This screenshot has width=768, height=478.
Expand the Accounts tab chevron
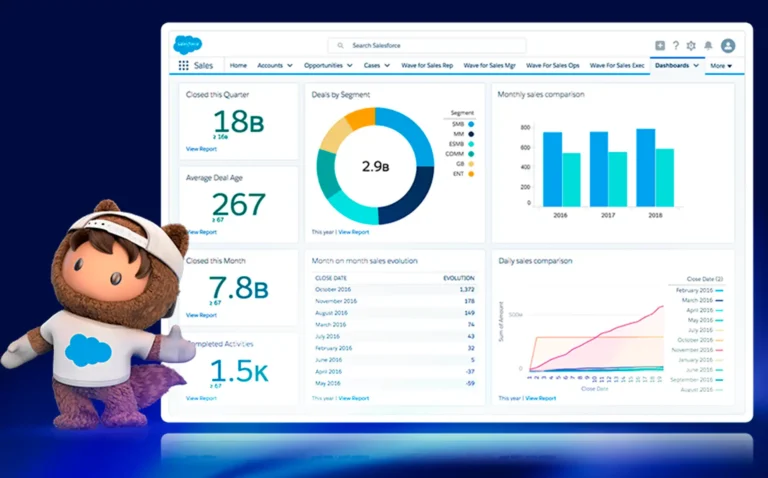pos(290,66)
